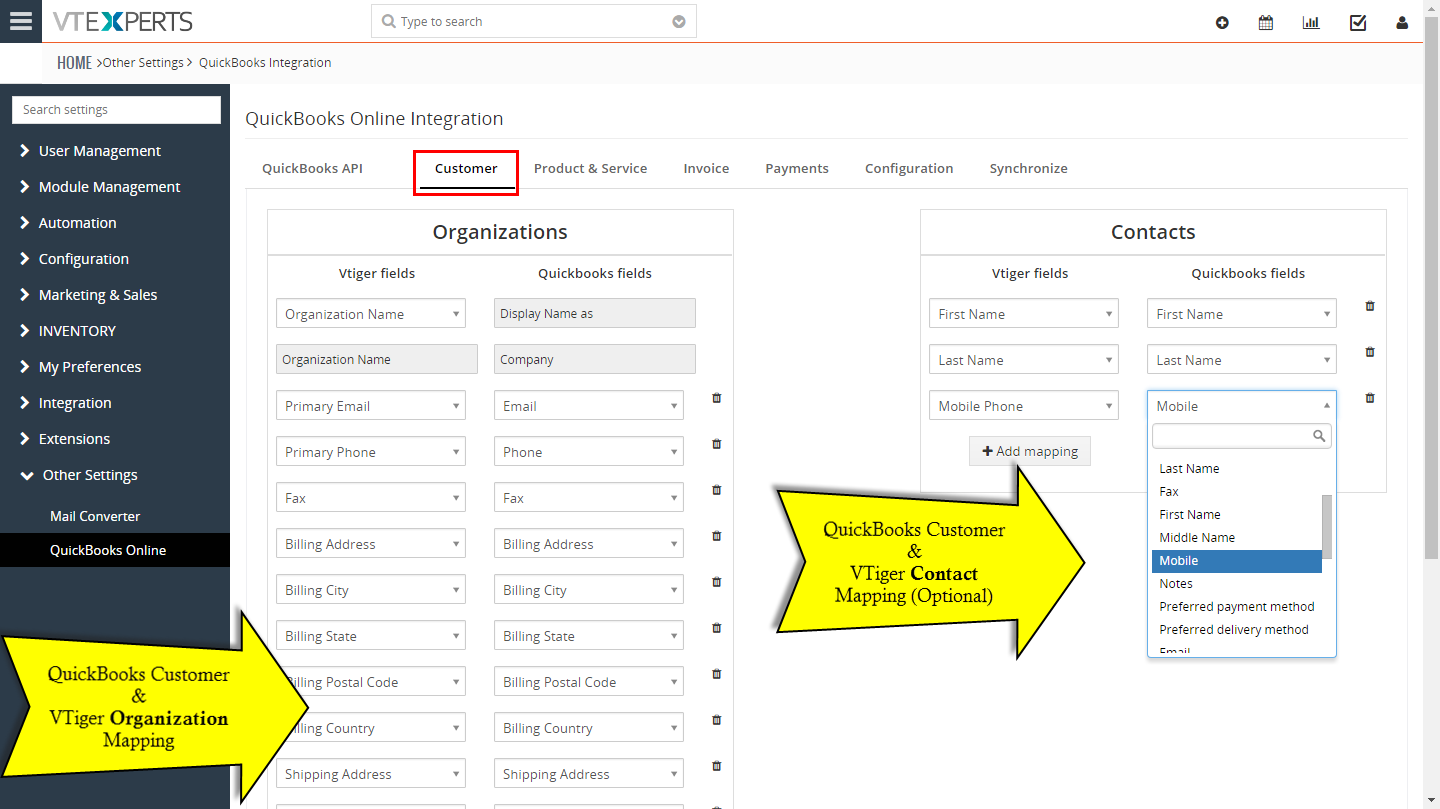Click the Add mapping button
The image size is (1440, 809).
point(1030,451)
